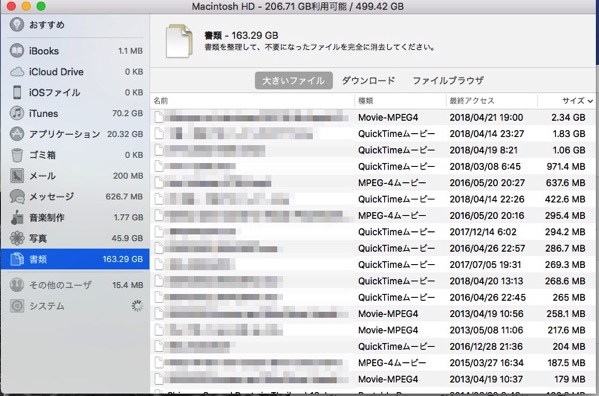Click the その他のユーザ people icon
599x396 pixels.
17,285
